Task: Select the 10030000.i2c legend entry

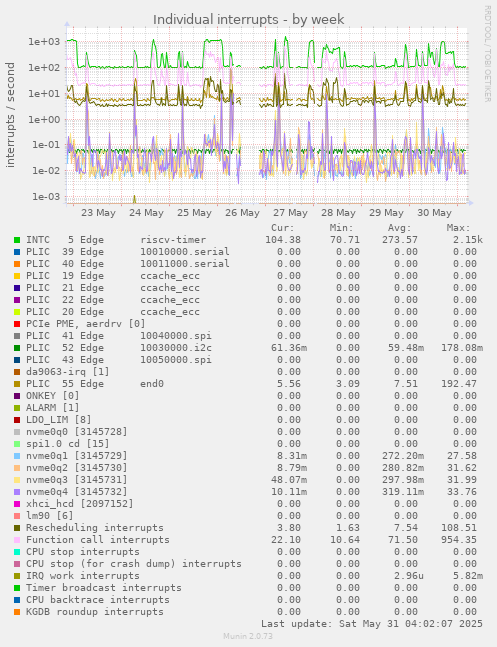Action: coord(119,348)
